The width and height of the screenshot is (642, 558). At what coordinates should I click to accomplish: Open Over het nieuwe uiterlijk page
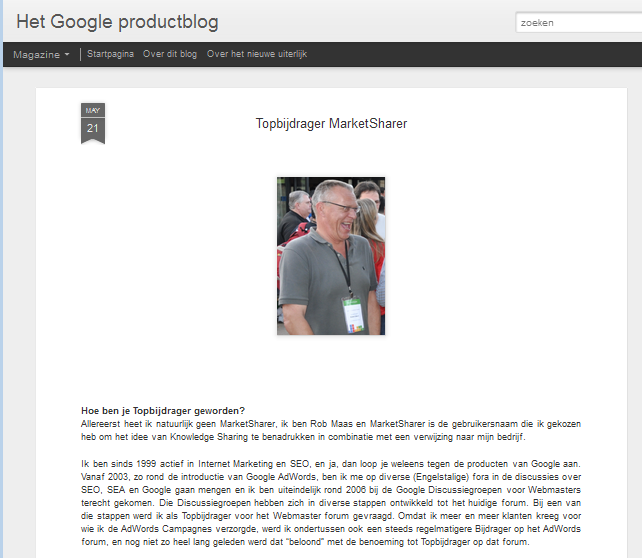tap(257, 54)
